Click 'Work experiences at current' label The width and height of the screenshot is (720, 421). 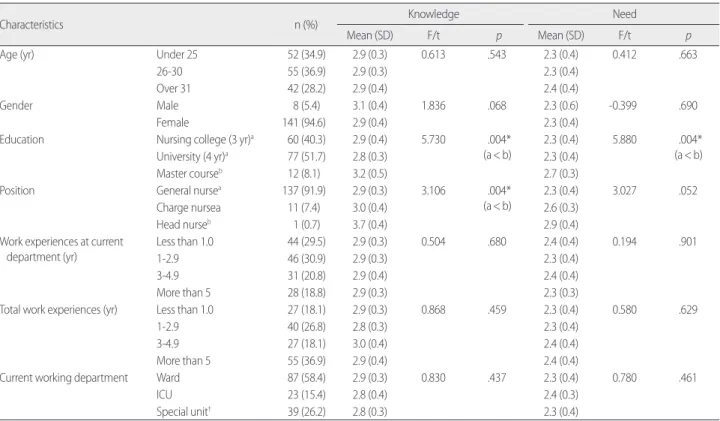coord(62,242)
